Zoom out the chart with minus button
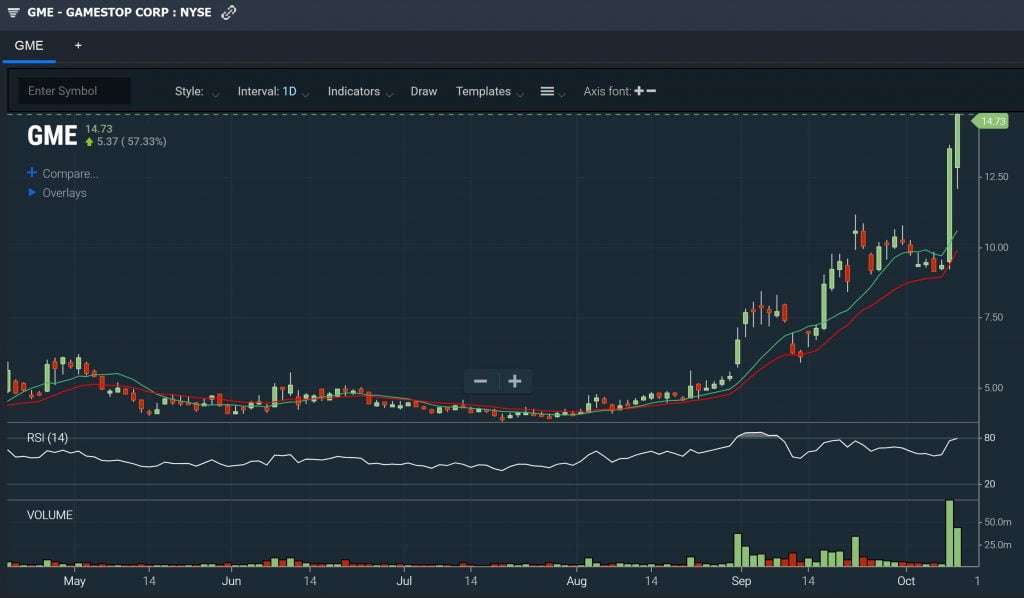The width and height of the screenshot is (1024, 598). coord(480,381)
